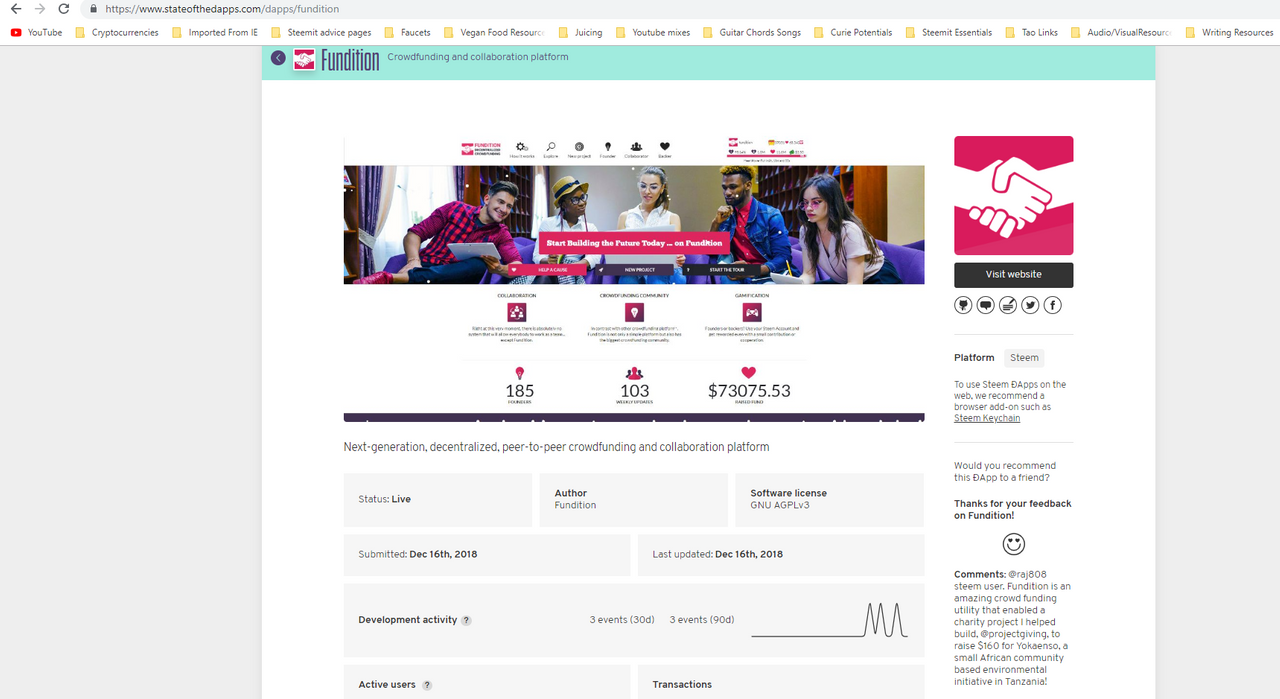Open the Juicing bookmark folder
Image resolution: width=1280 pixels, height=699 pixels.
(x=581, y=32)
